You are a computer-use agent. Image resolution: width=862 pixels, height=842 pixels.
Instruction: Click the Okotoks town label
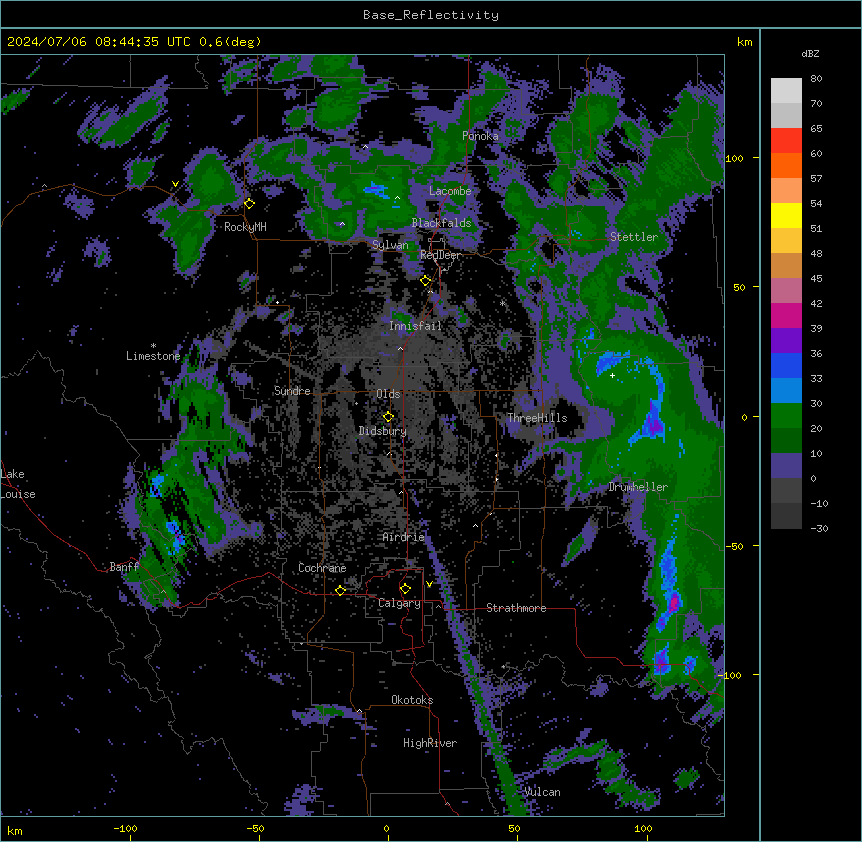[412, 700]
